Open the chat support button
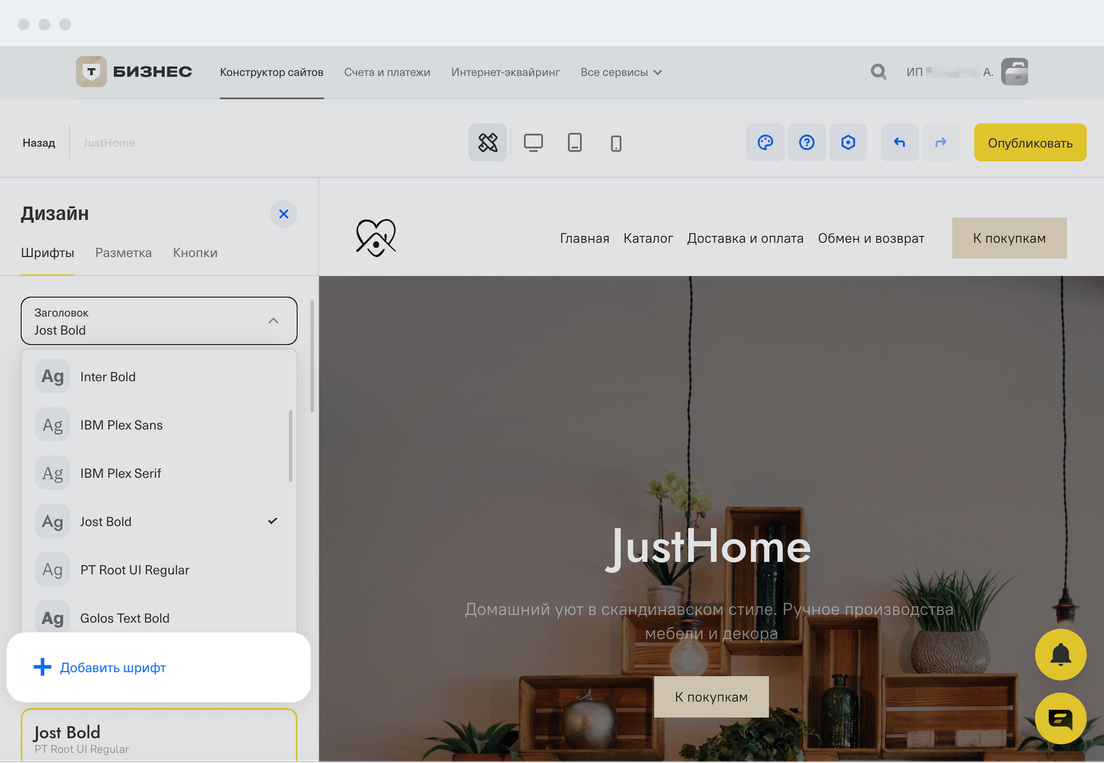Screen dimensions: 1104x763 click(x=1060, y=718)
